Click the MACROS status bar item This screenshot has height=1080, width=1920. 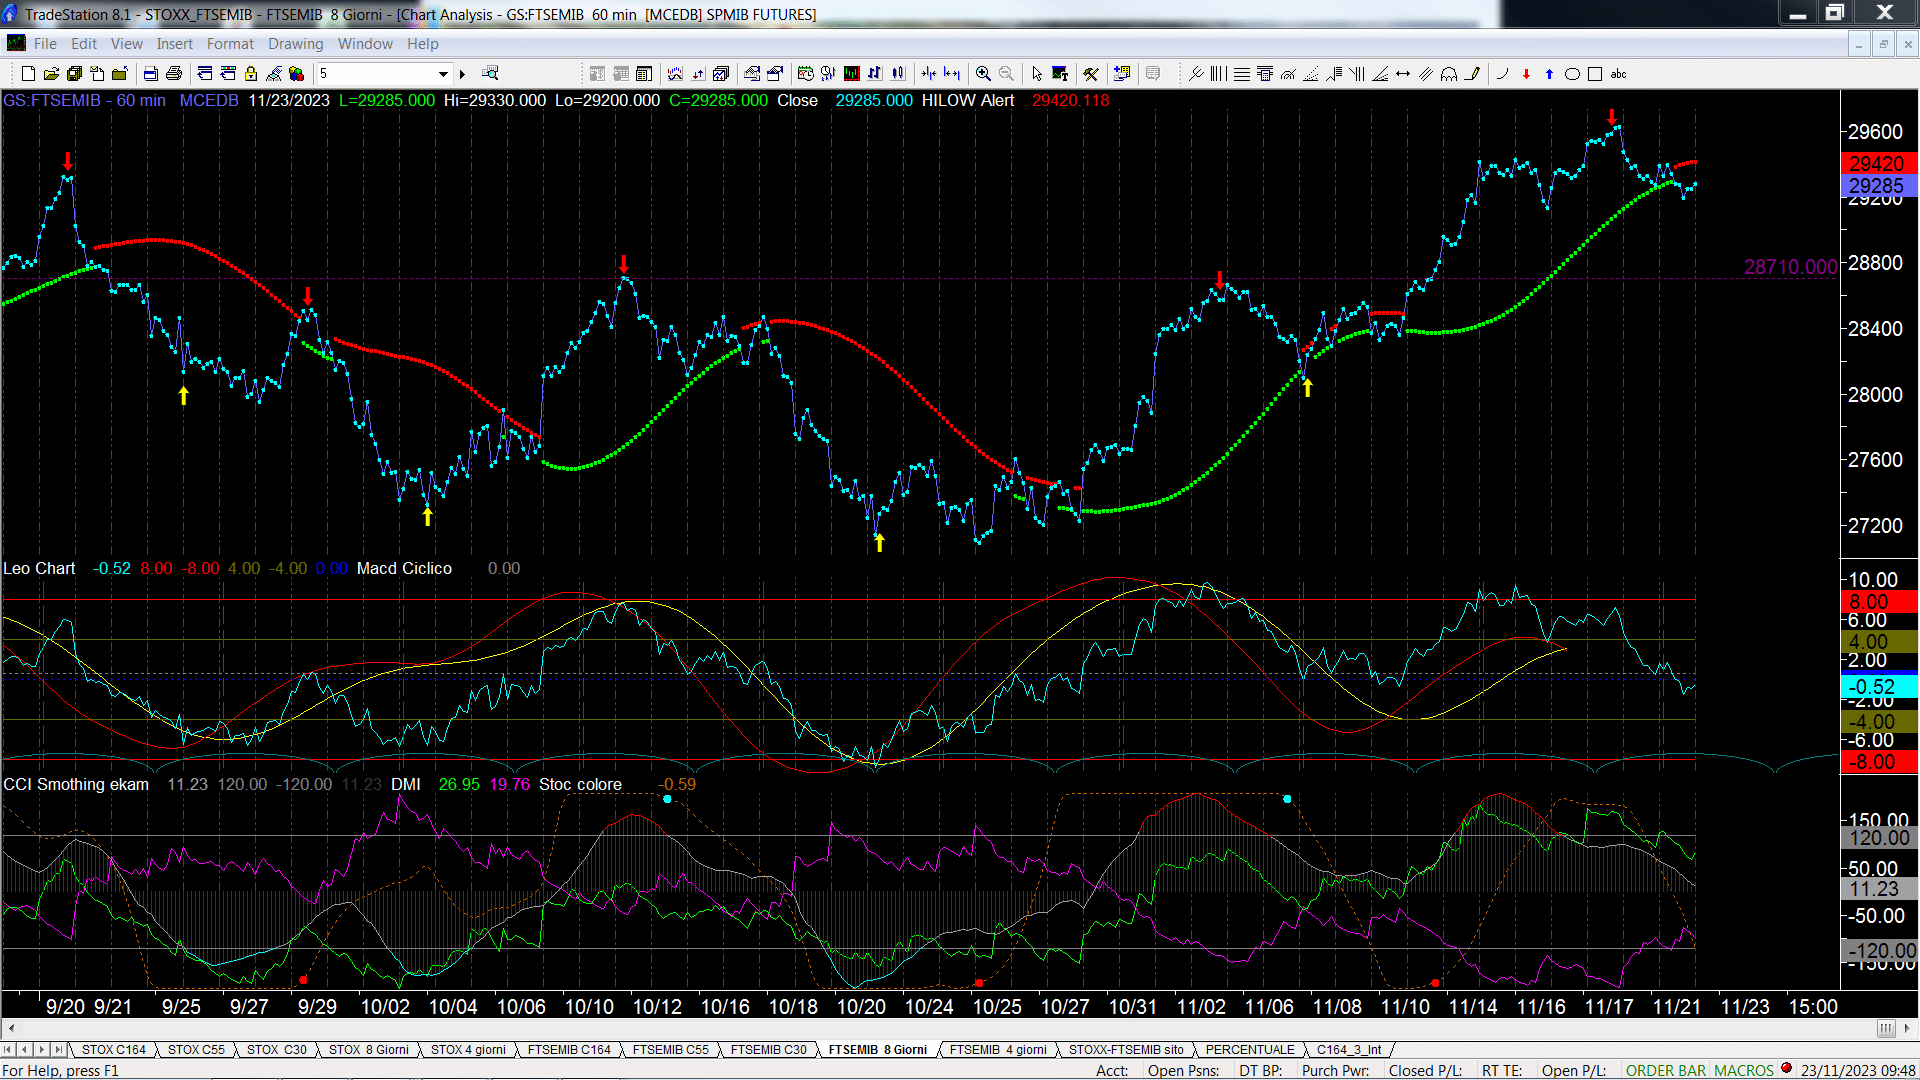click(x=1744, y=1071)
